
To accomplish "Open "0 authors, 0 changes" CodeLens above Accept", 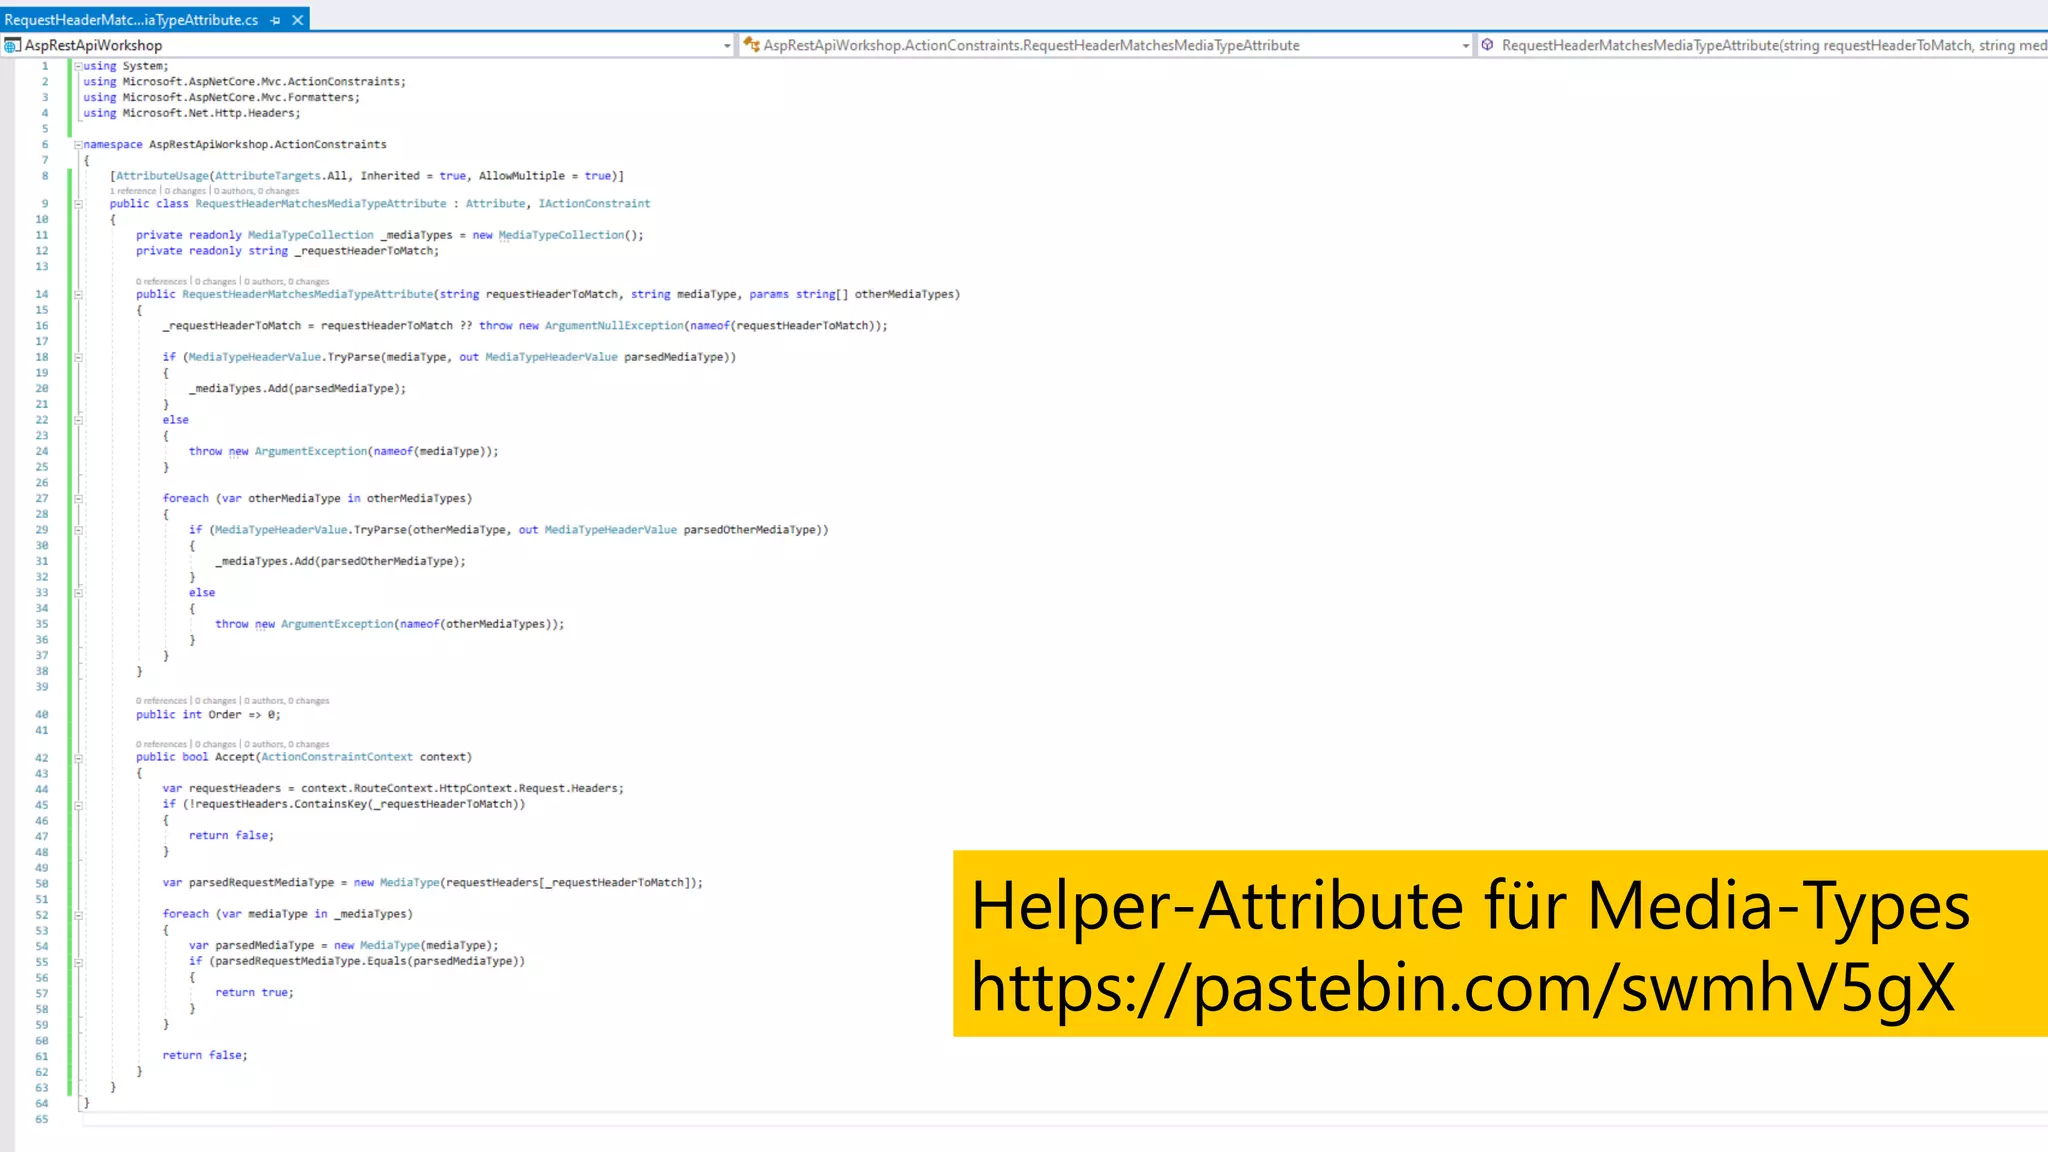I will [x=287, y=745].
